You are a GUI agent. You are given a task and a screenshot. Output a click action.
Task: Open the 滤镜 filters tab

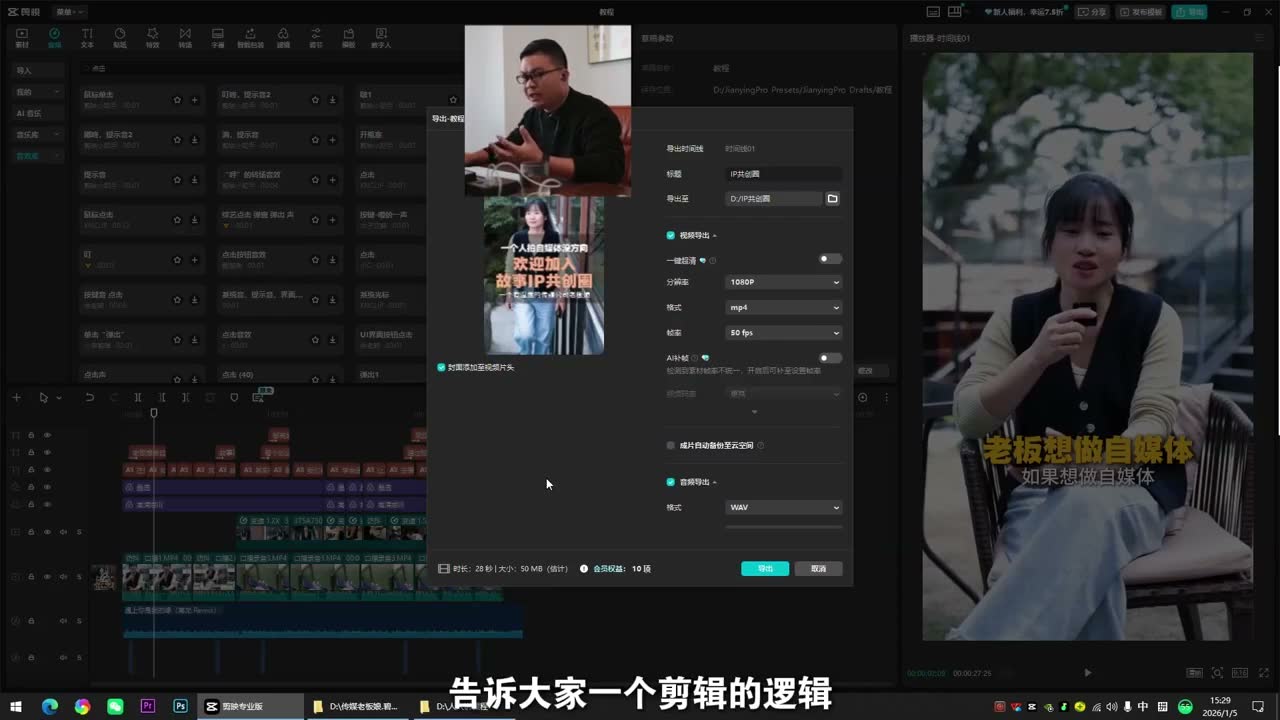pos(283,38)
